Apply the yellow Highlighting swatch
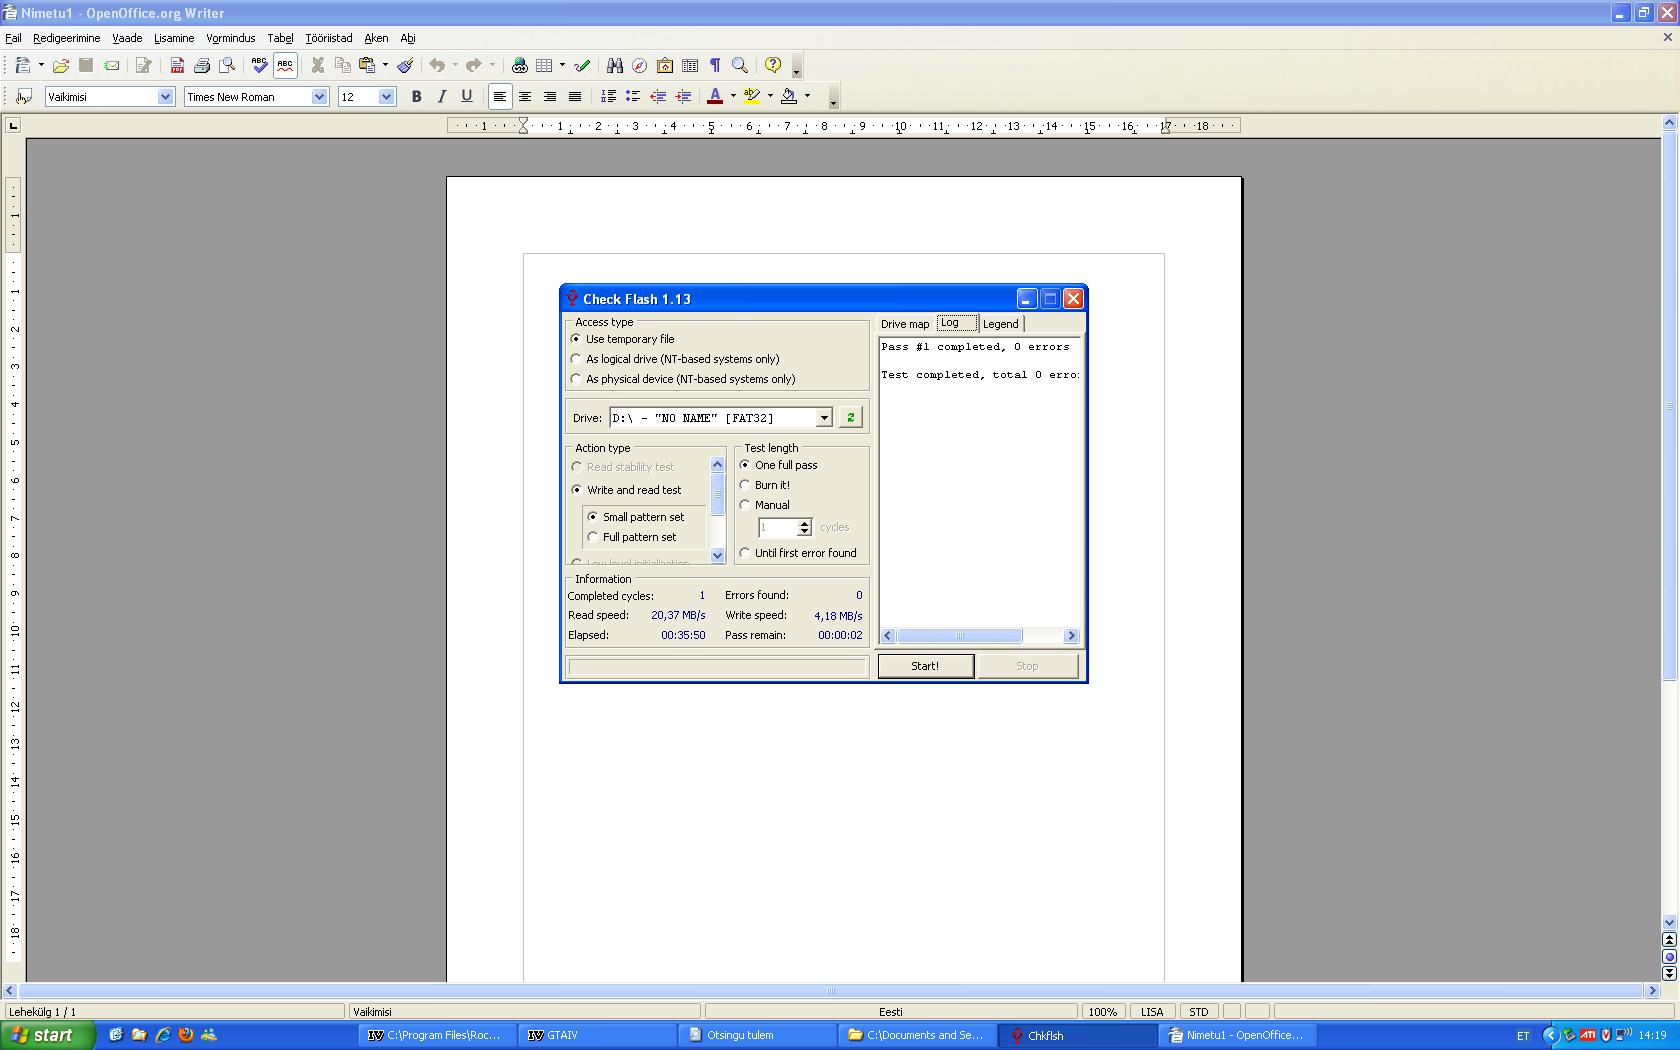Screen dimensions: 1680x1050 (x=752, y=97)
